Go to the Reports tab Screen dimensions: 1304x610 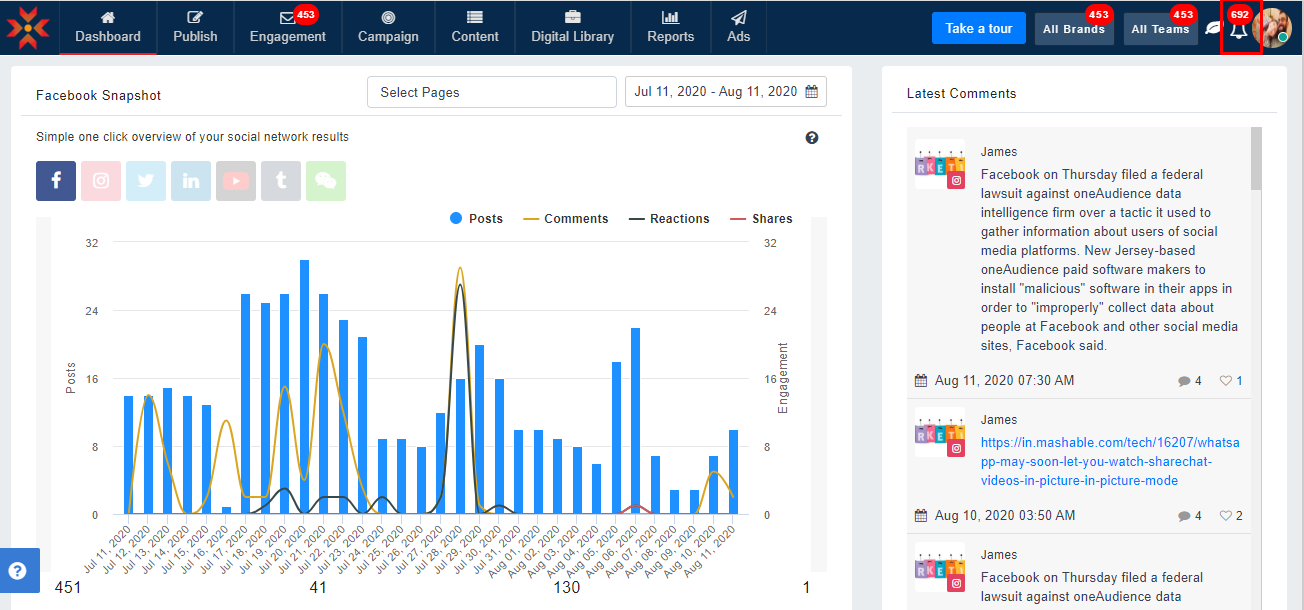click(670, 28)
